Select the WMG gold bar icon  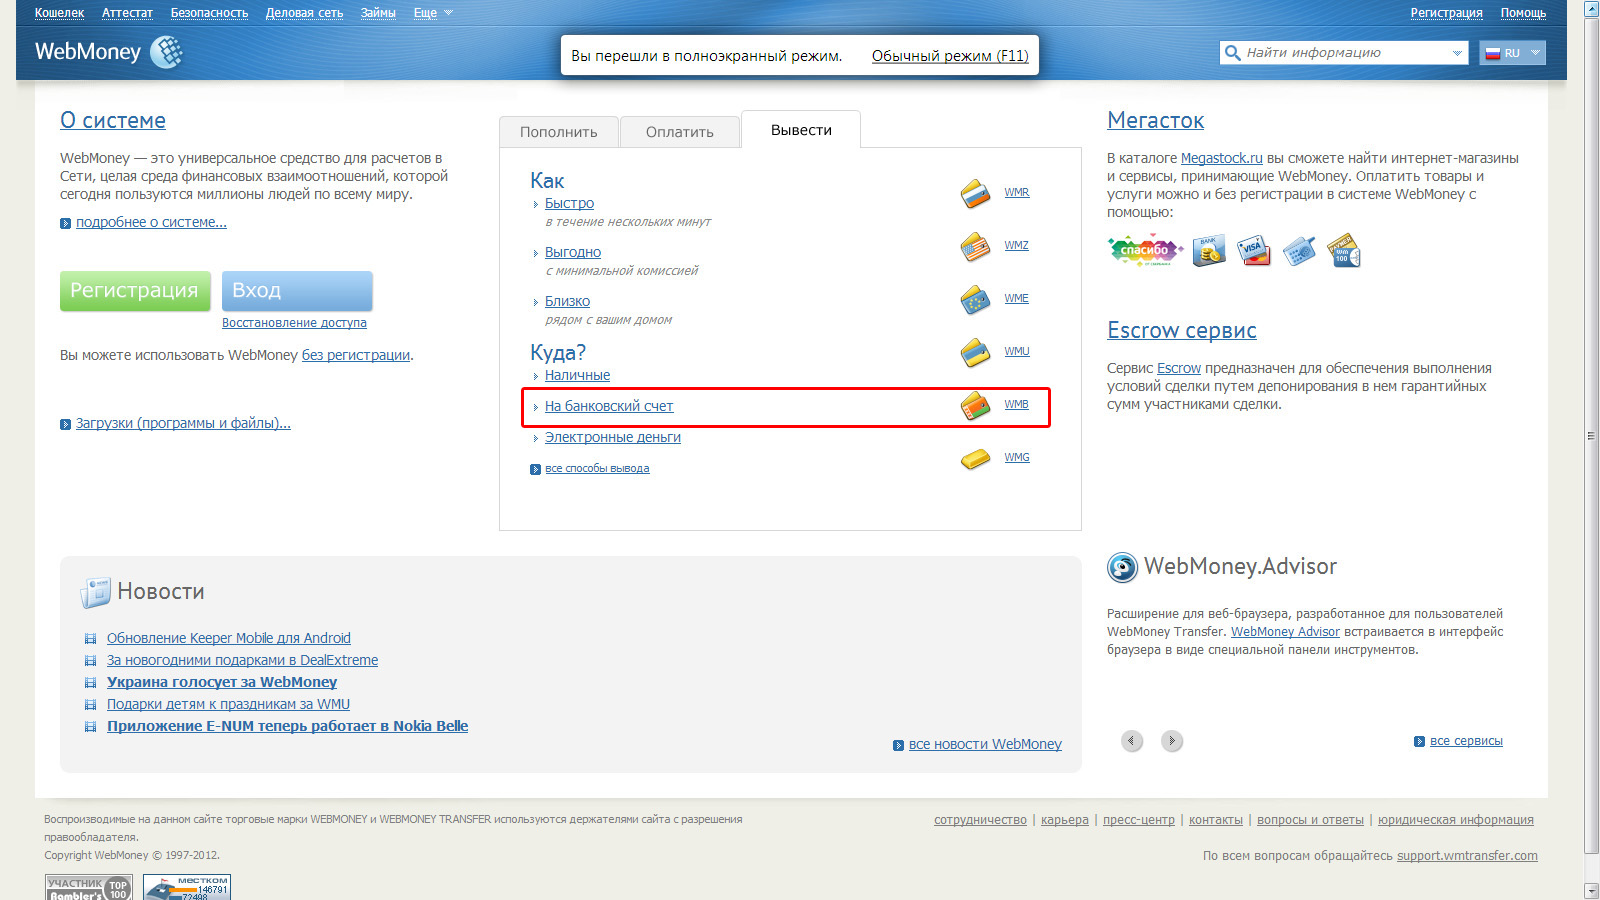pos(975,458)
